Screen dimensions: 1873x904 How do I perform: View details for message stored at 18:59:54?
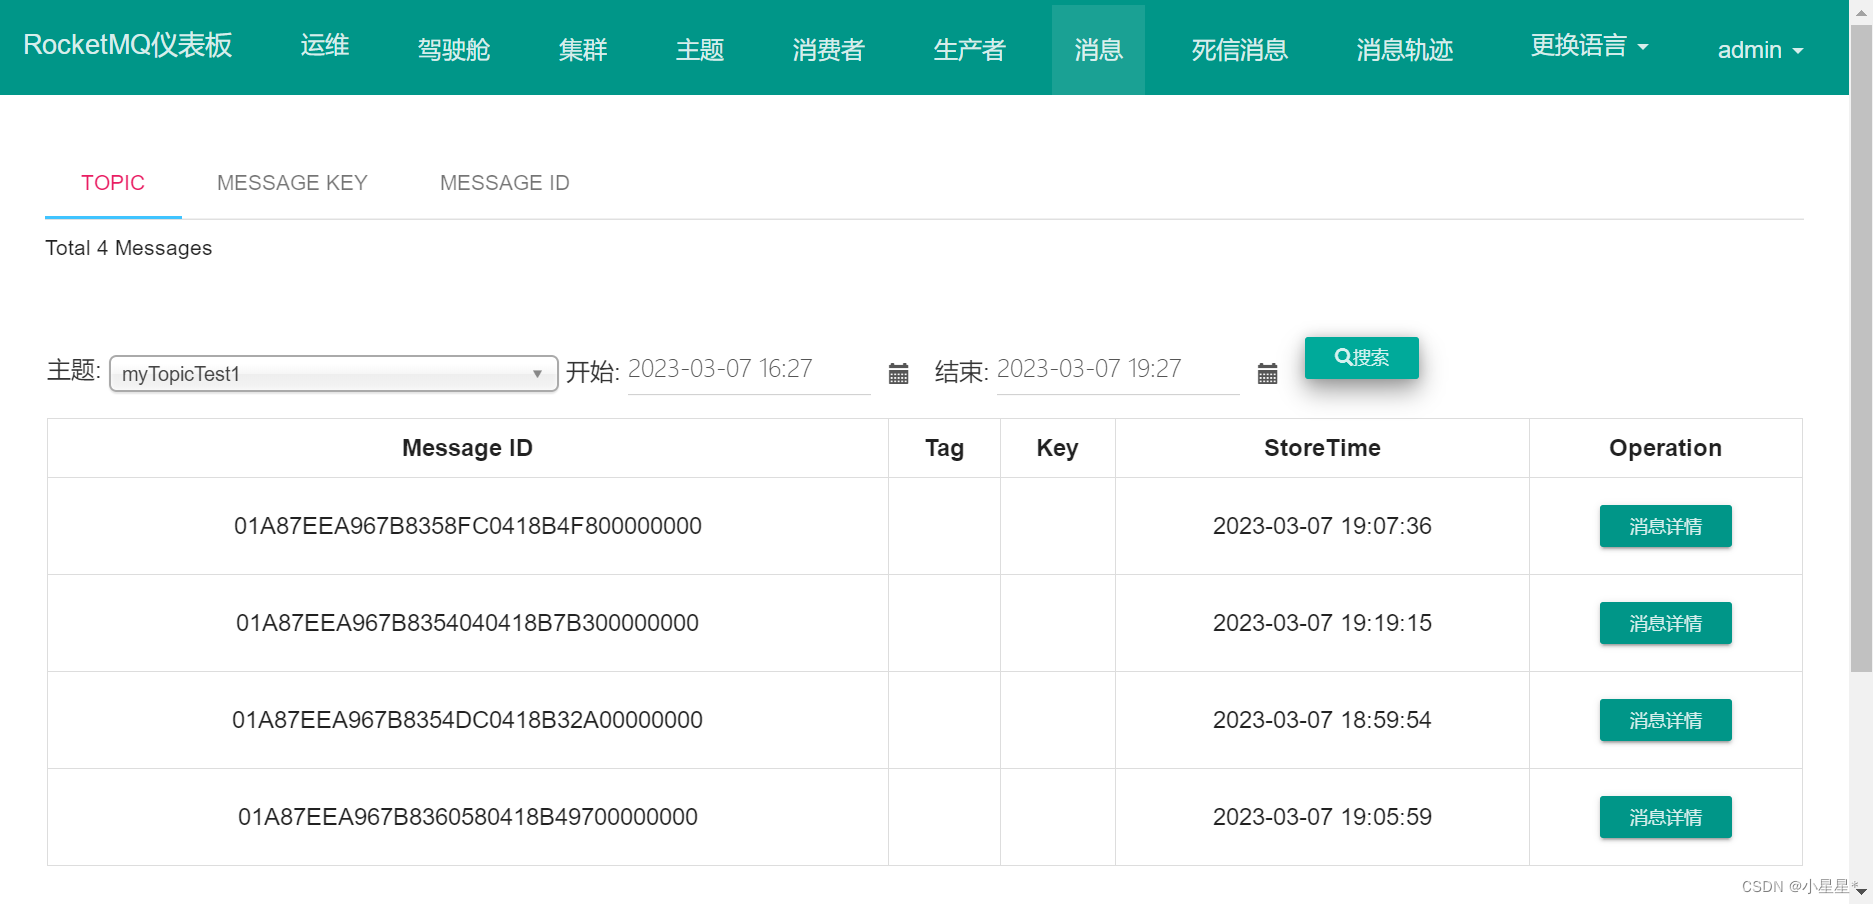point(1666,720)
